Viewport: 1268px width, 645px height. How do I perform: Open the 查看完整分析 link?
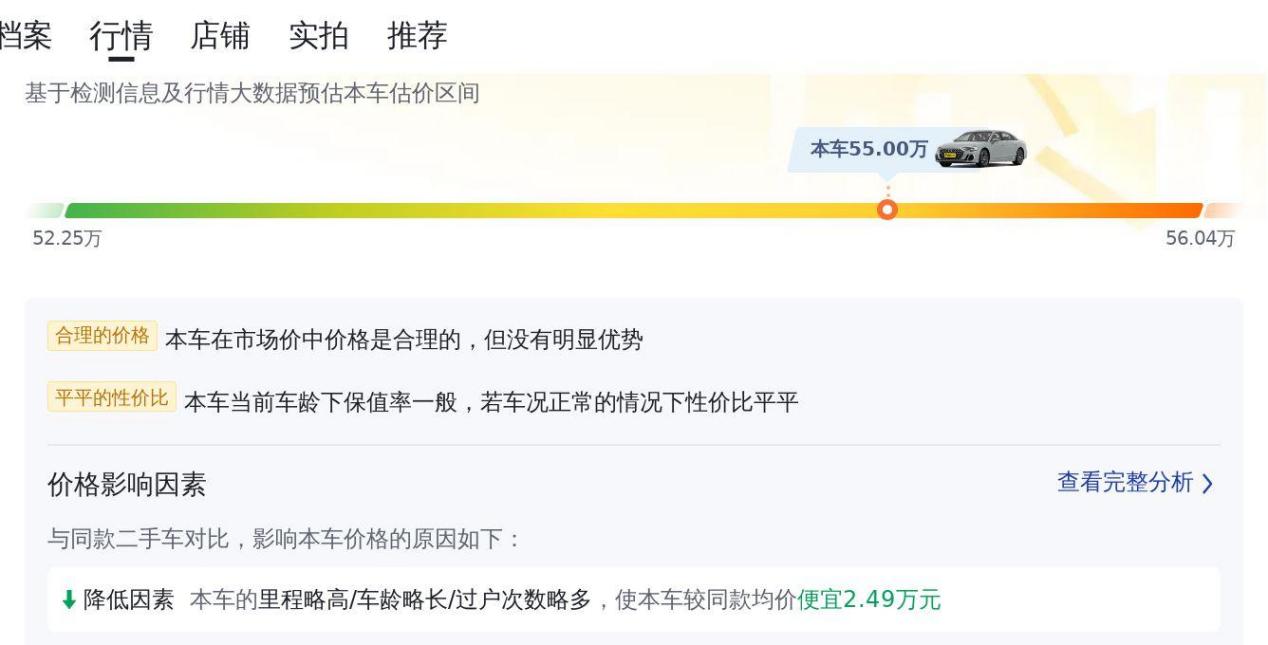click(1125, 483)
